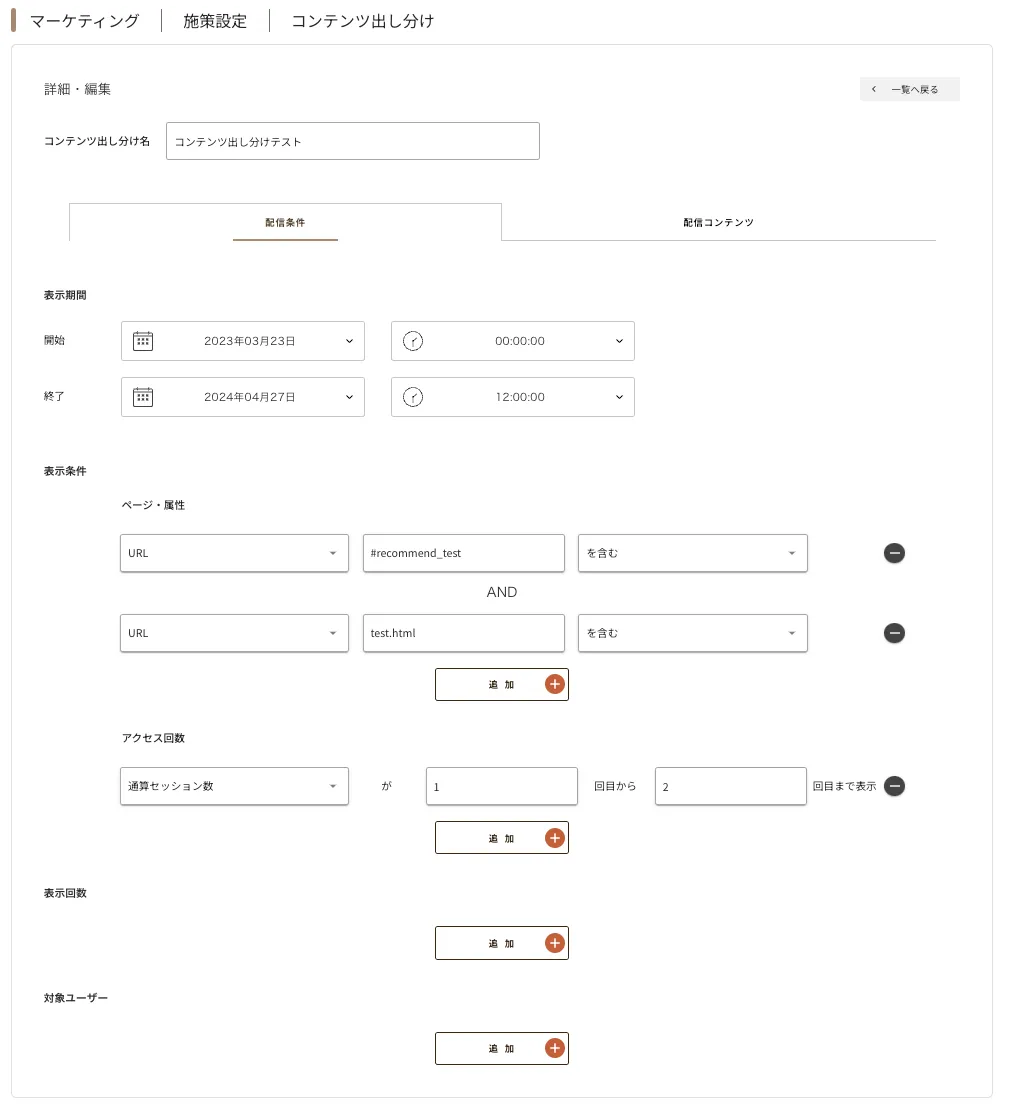Image resolution: width=1009 pixels, height=1110 pixels.
Task: Click plus icon in 対象ユーザー section
Action: click(x=554, y=1048)
